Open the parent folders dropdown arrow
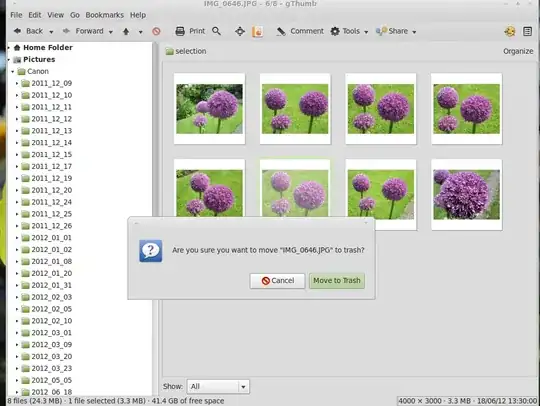This screenshot has height=406, width=540. 141,32
